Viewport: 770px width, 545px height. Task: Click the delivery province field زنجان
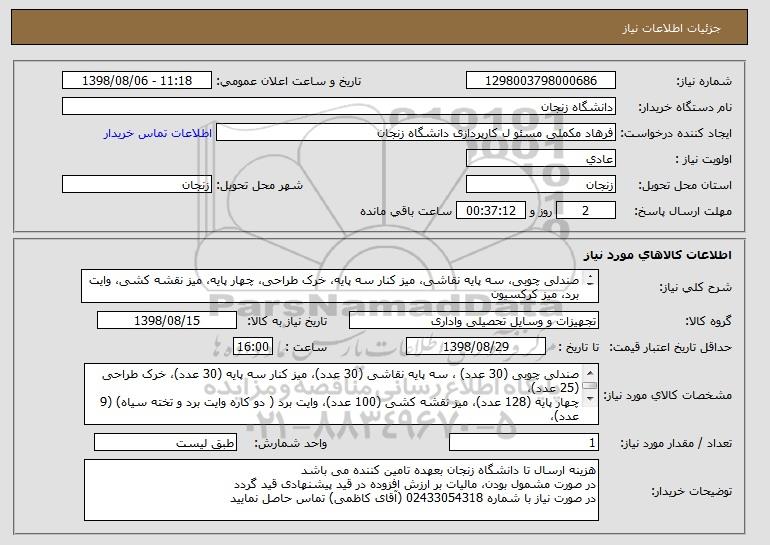[541, 185]
